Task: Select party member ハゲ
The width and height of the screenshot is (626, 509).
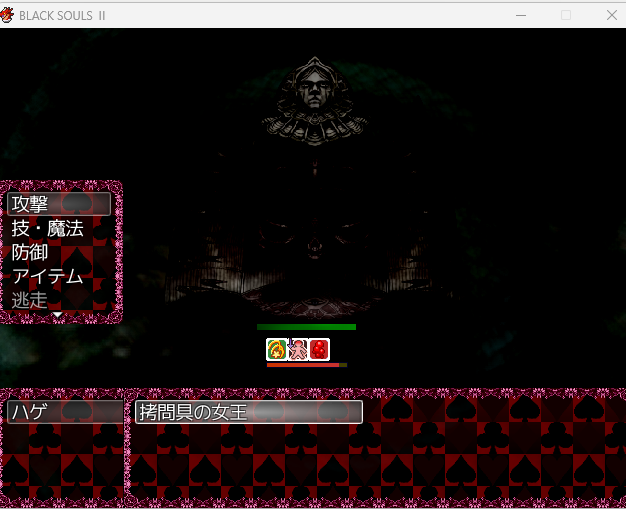Action: [65, 412]
